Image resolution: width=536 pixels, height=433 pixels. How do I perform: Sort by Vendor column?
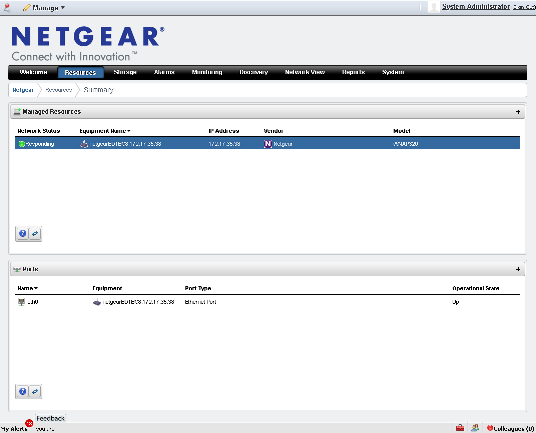[273, 131]
